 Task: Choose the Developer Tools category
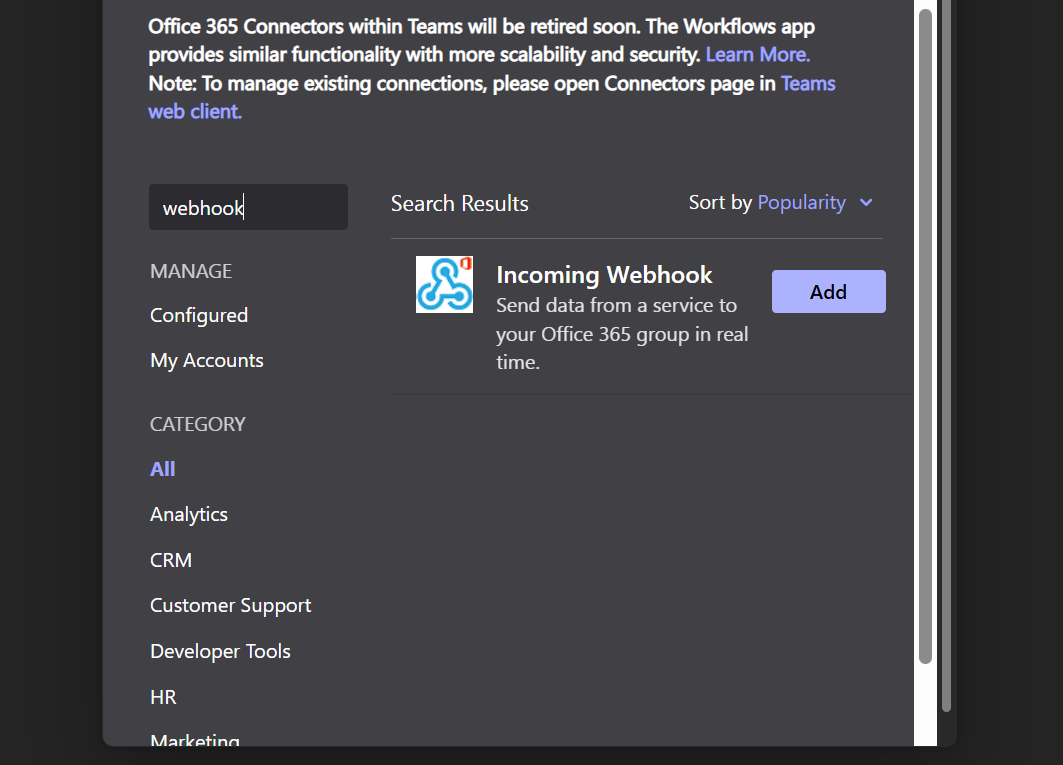[220, 650]
